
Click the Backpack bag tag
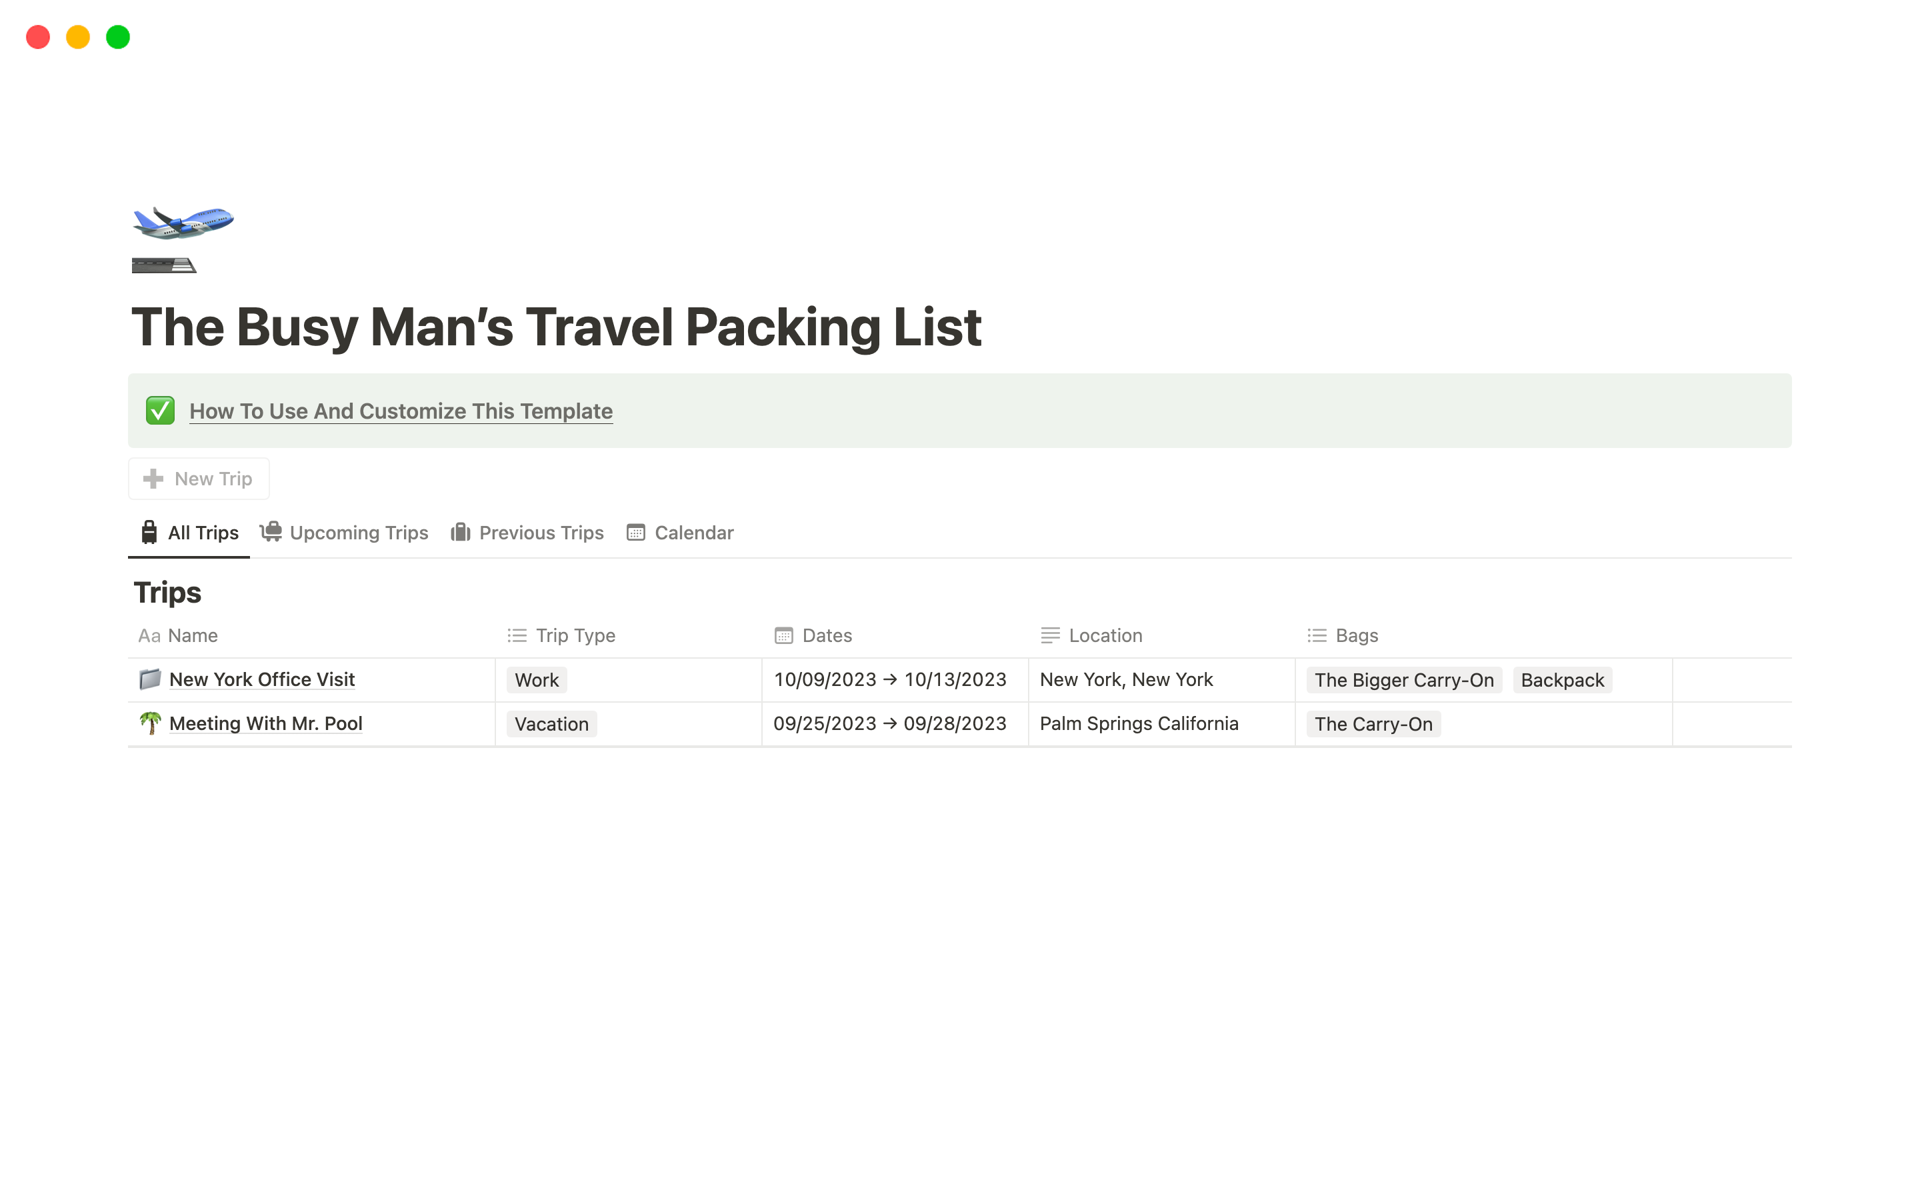coord(1561,680)
